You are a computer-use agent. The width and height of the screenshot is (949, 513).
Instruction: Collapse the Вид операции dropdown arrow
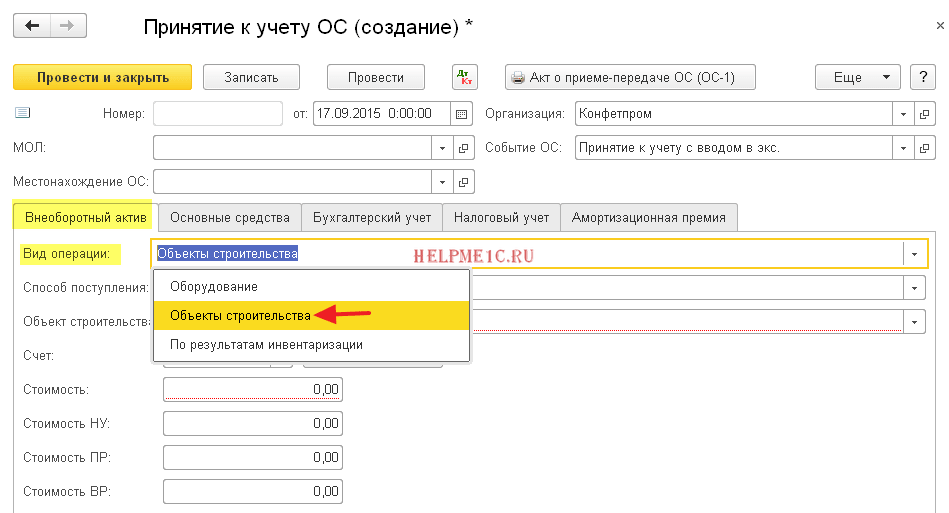coord(915,254)
